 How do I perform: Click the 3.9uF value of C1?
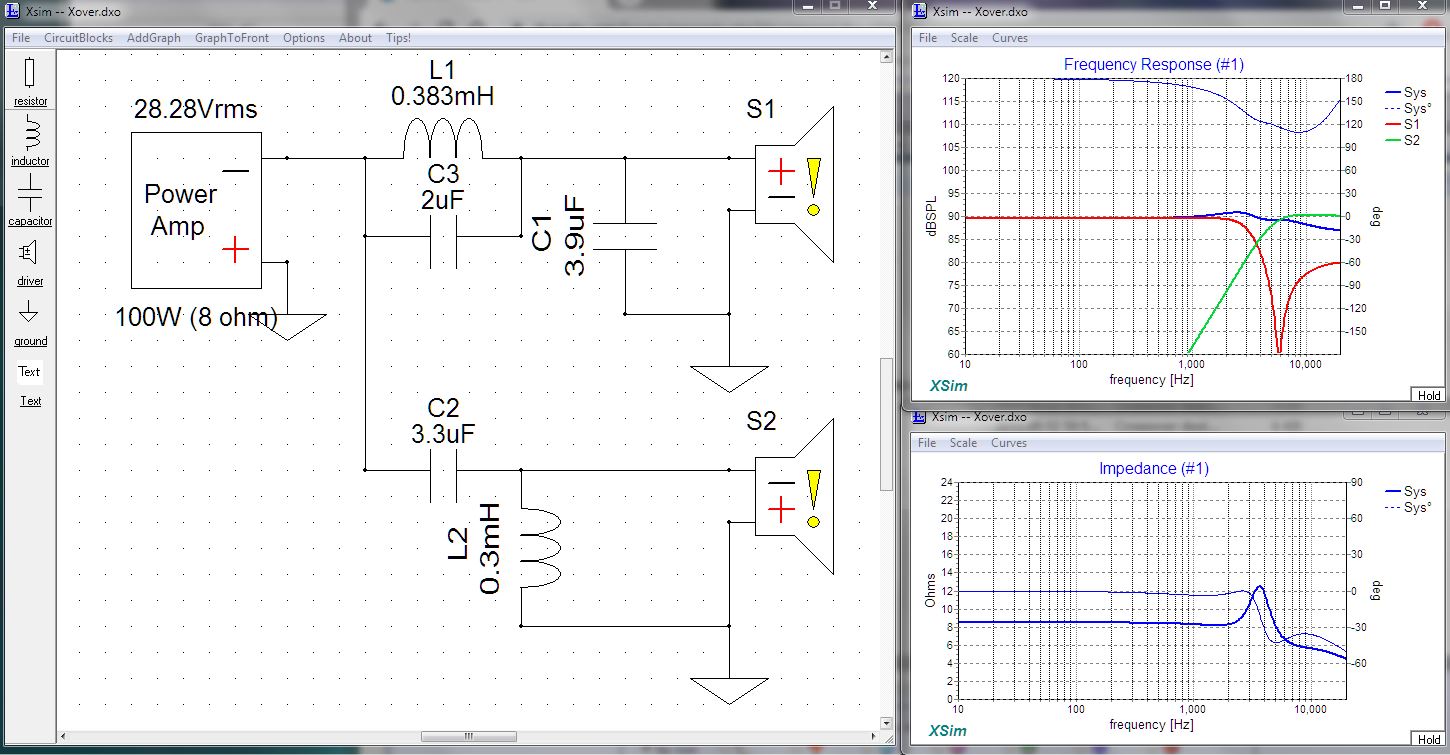click(576, 236)
